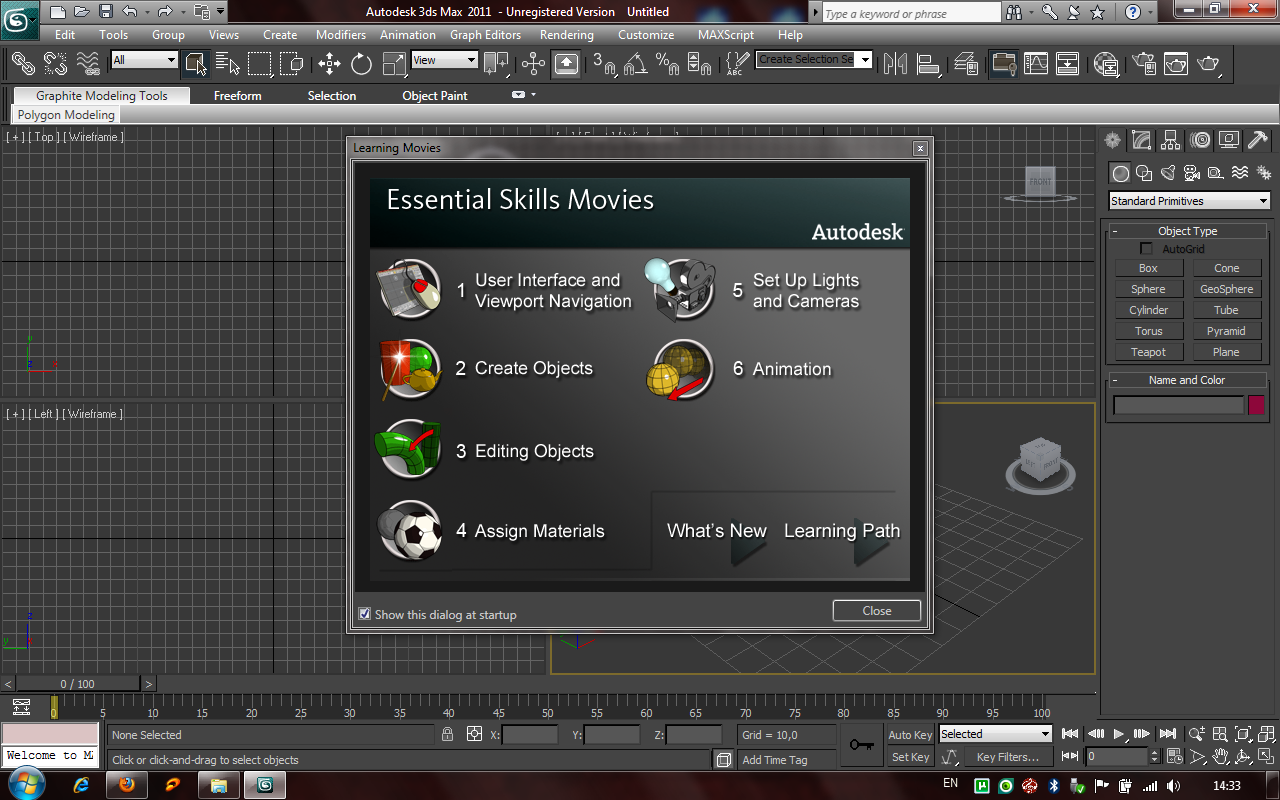This screenshot has width=1280, height=800.
Task: Open the Graph Editors menu
Action: coord(485,35)
